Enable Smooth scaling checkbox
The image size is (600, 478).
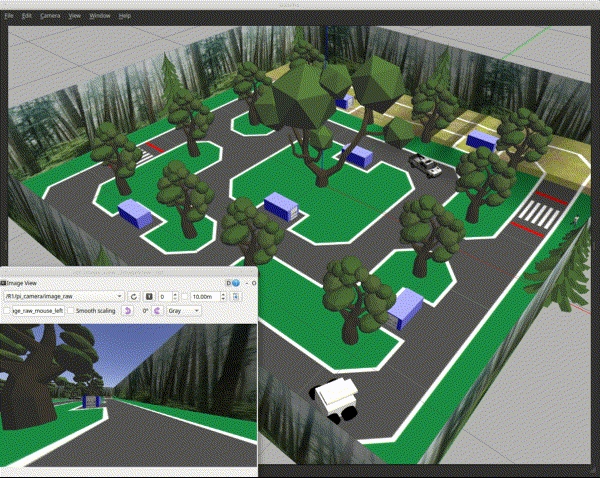point(72,311)
